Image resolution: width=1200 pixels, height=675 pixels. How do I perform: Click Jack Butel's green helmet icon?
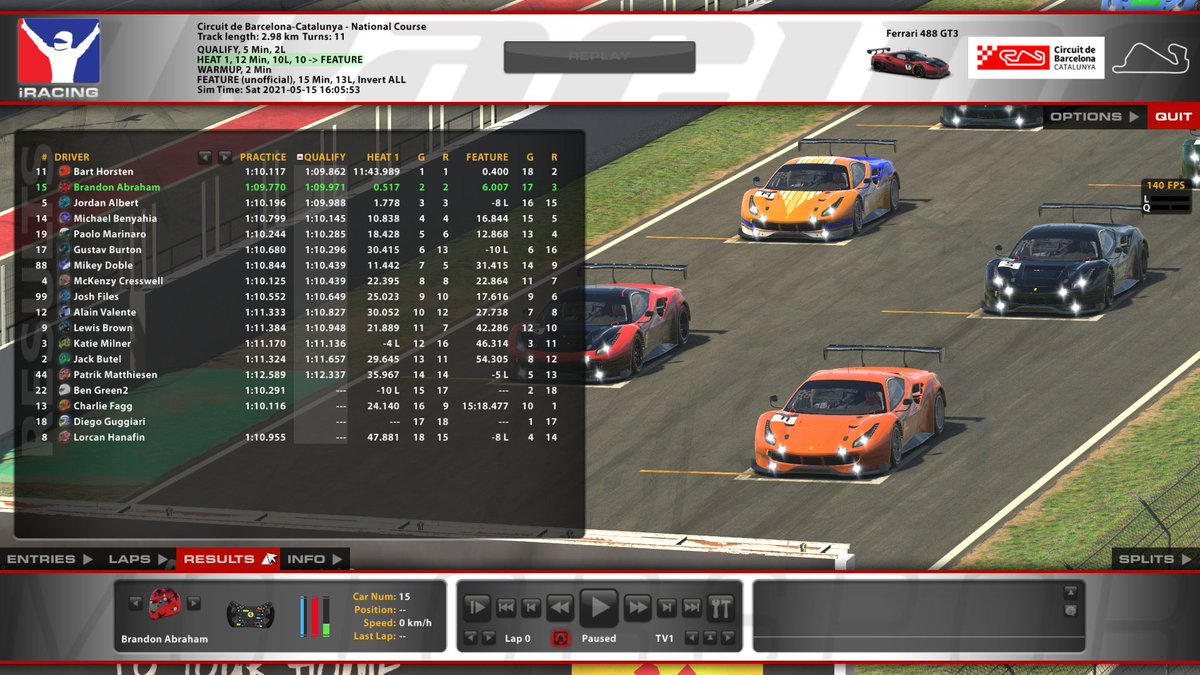tap(65, 359)
